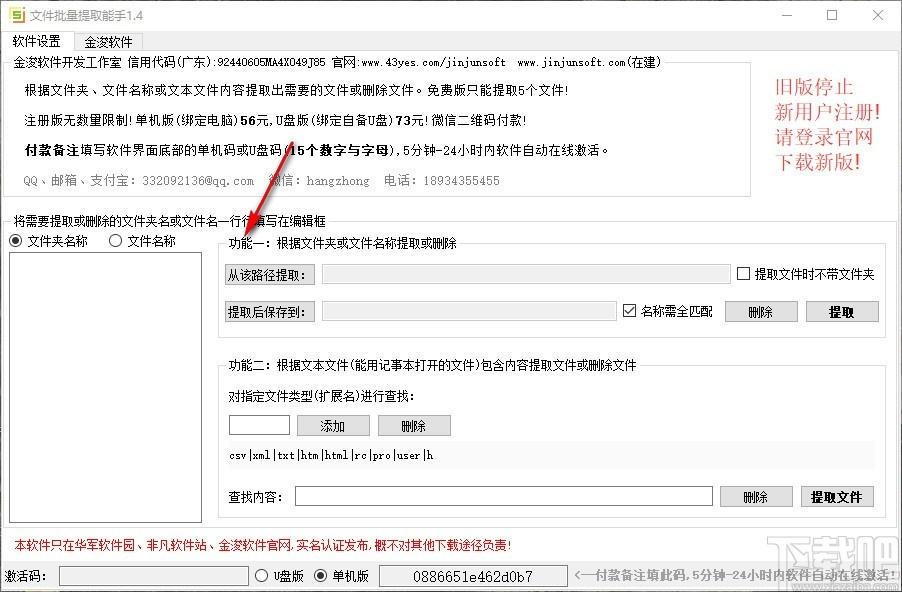Image resolution: width=902 pixels, height=592 pixels.
Task: Click the 提取后保存到 button
Action: tap(270, 312)
